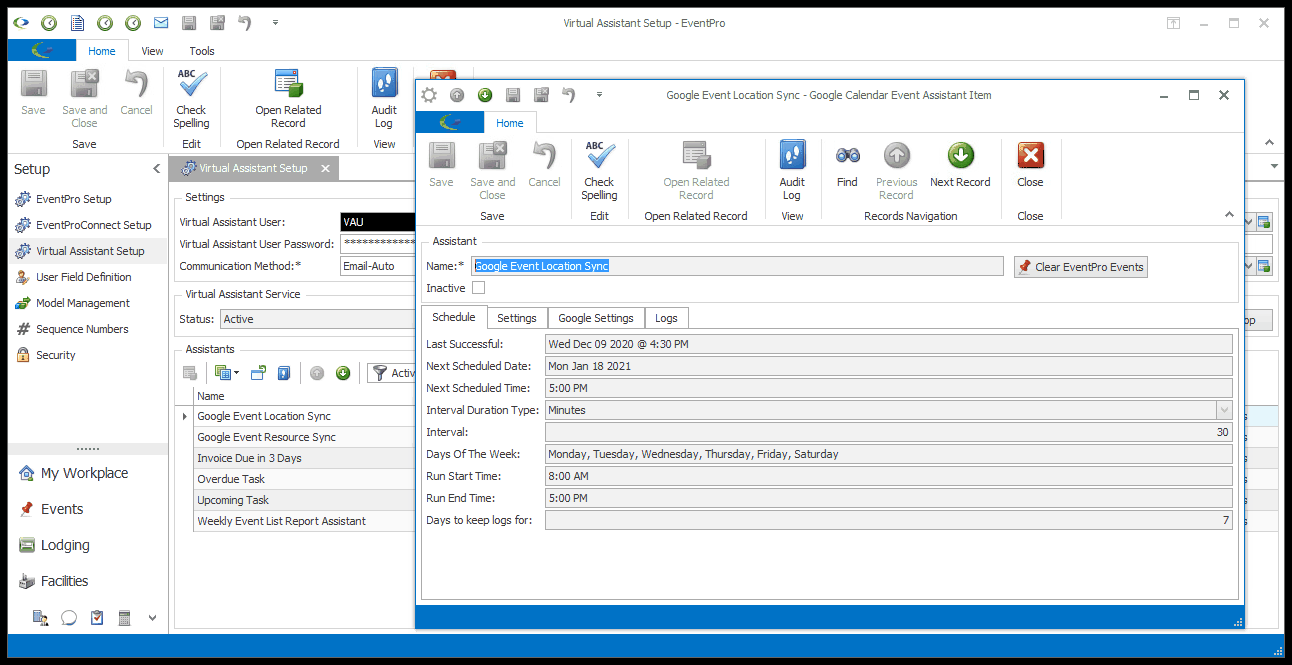Click Check Spelling in main window ribbon
This screenshot has width=1292, height=665.
(191, 99)
